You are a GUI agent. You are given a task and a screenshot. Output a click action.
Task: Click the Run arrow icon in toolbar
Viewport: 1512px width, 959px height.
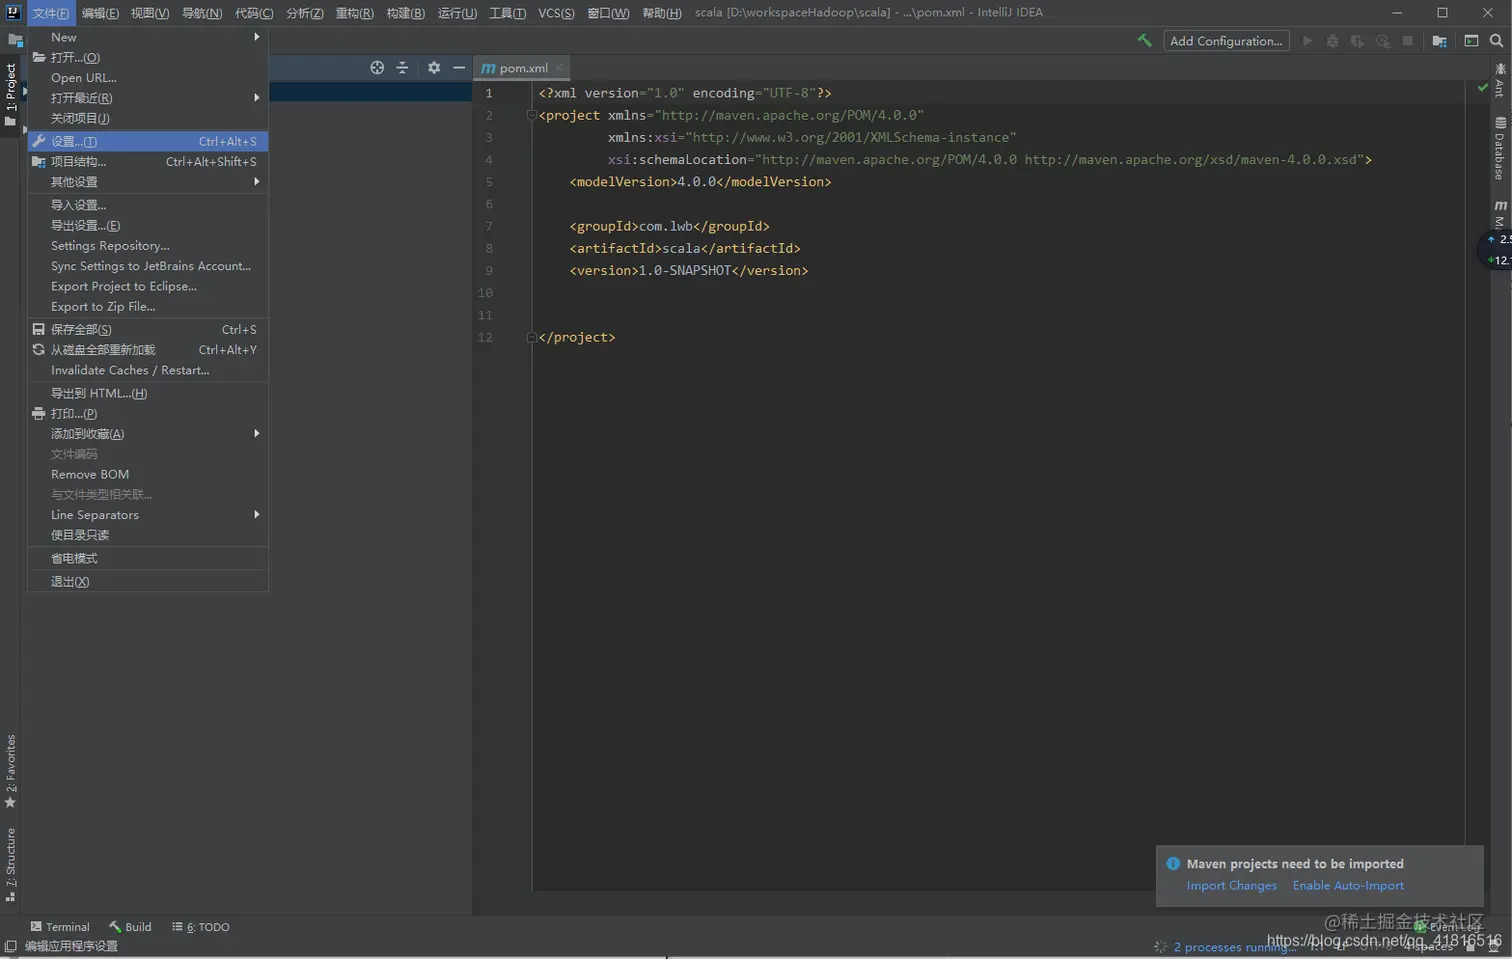click(1307, 41)
